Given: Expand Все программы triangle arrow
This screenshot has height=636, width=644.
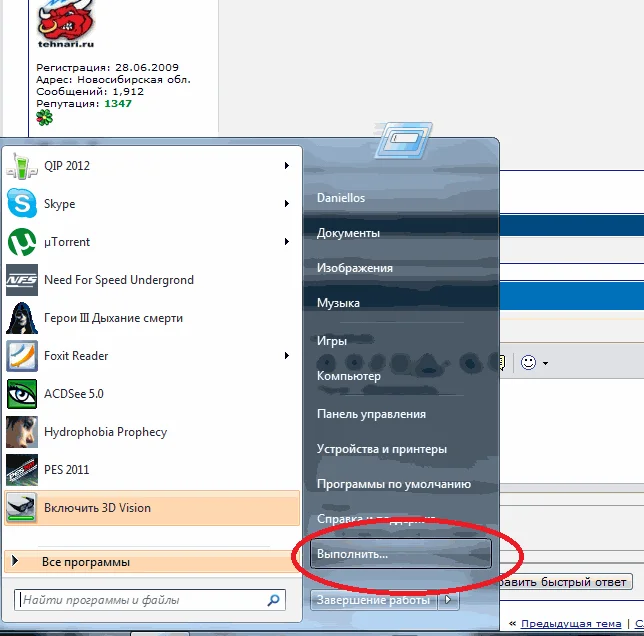Looking at the screenshot, I should (x=15, y=561).
